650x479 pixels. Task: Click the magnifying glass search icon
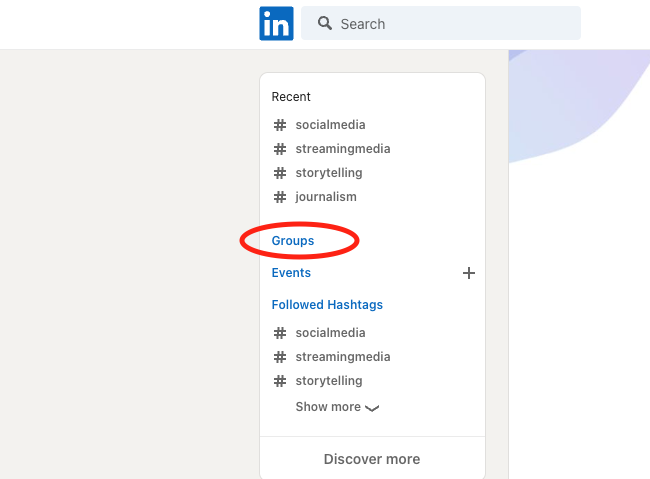(325, 23)
